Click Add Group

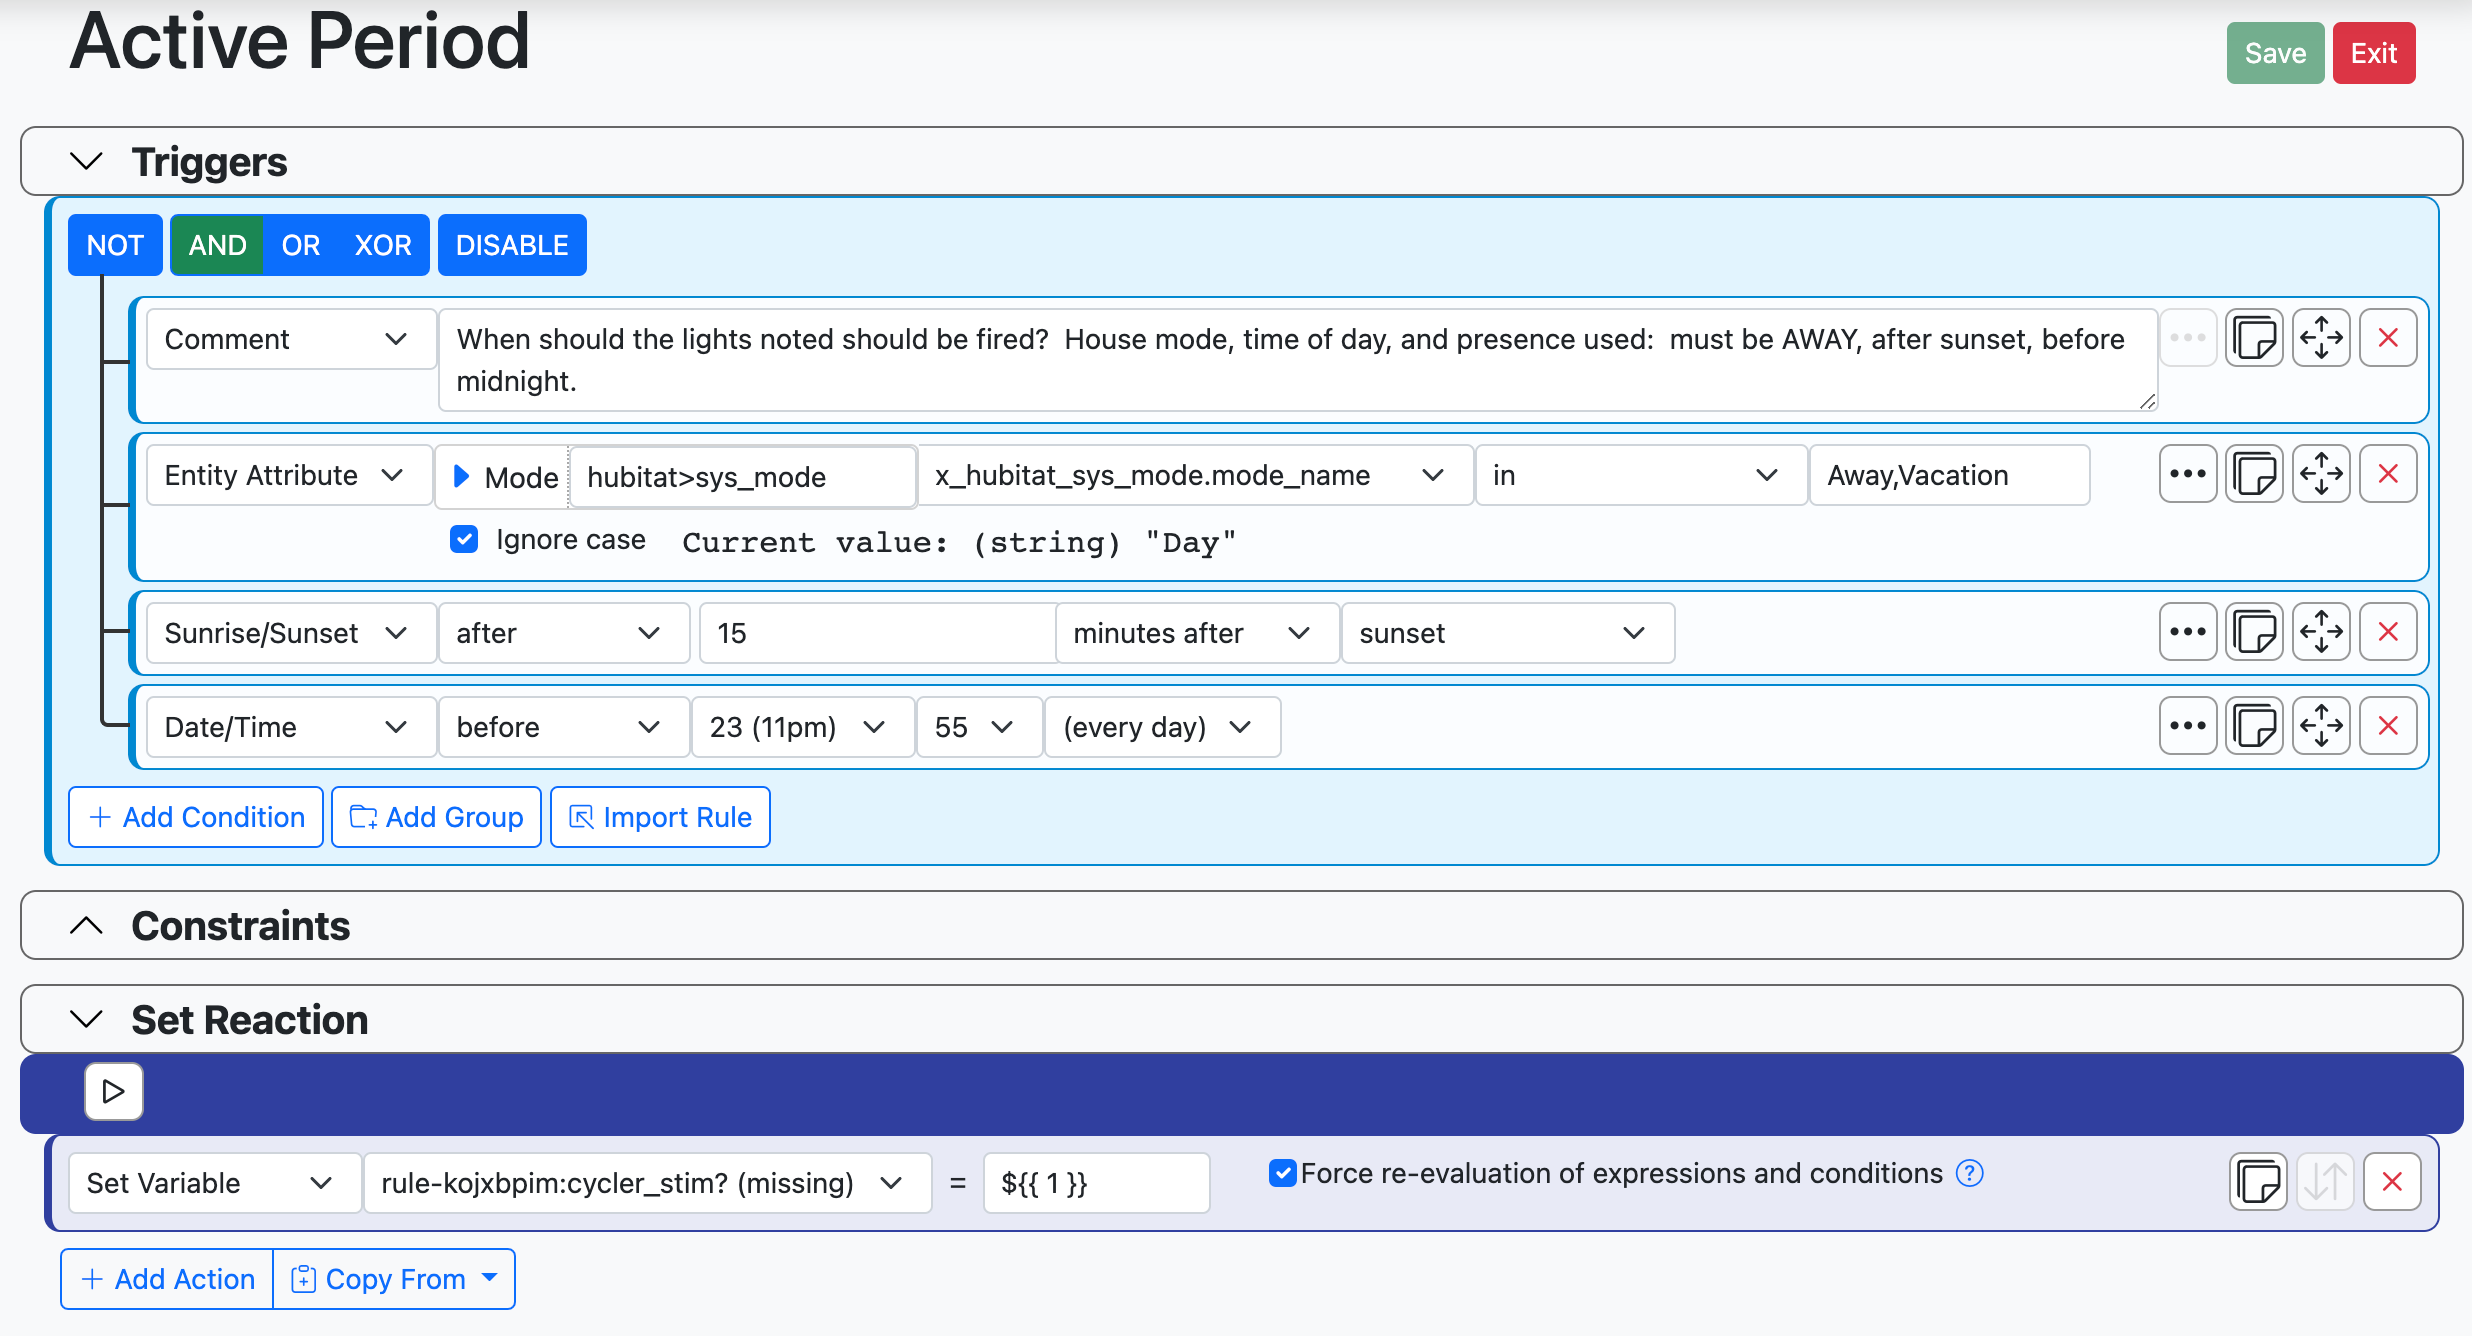click(436, 817)
